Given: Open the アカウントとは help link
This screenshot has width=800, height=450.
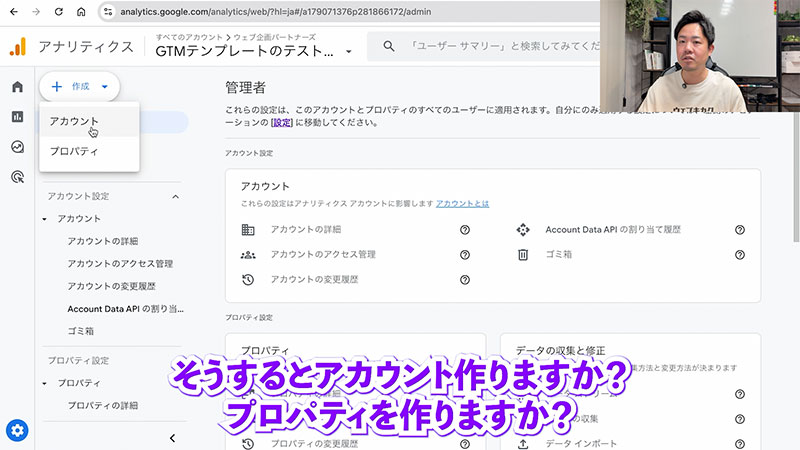Looking at the screenshot, I should pyautogui.click(x=462, y=204).
